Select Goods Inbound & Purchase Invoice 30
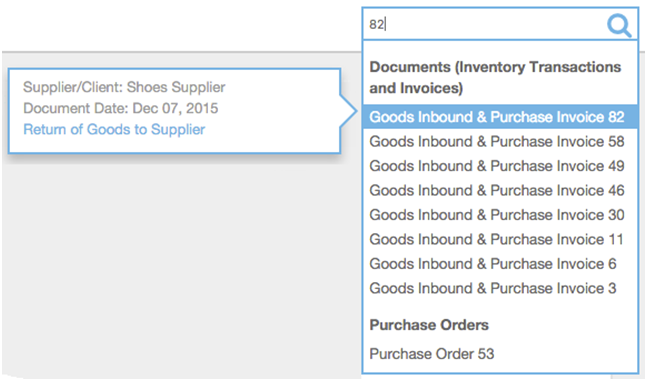 [x=497, y=215]
